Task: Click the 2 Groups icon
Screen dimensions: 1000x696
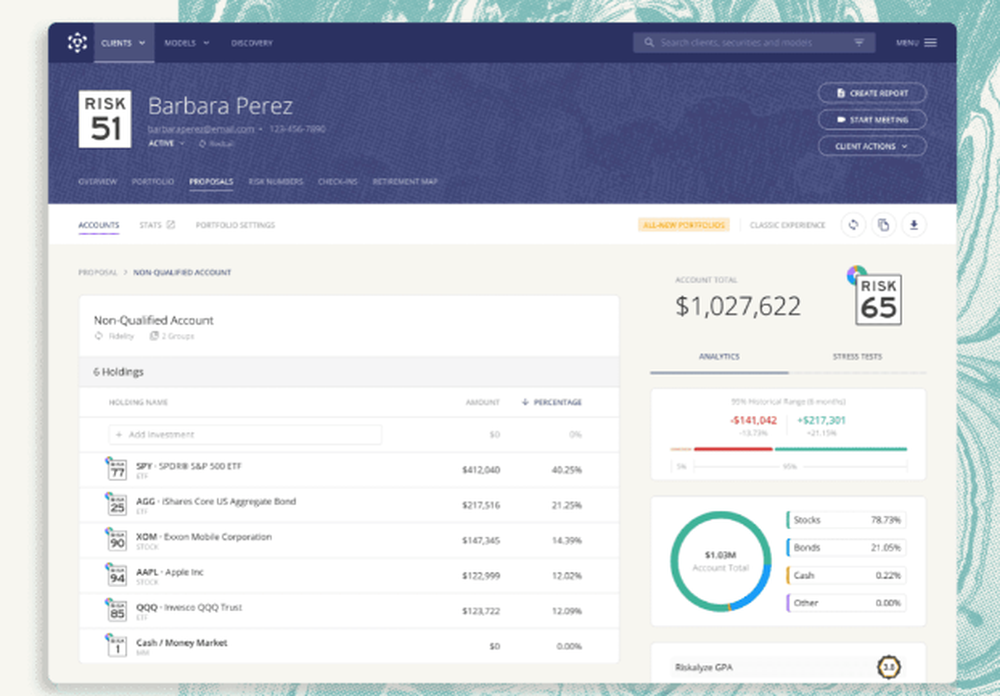Action: [154, 336]
